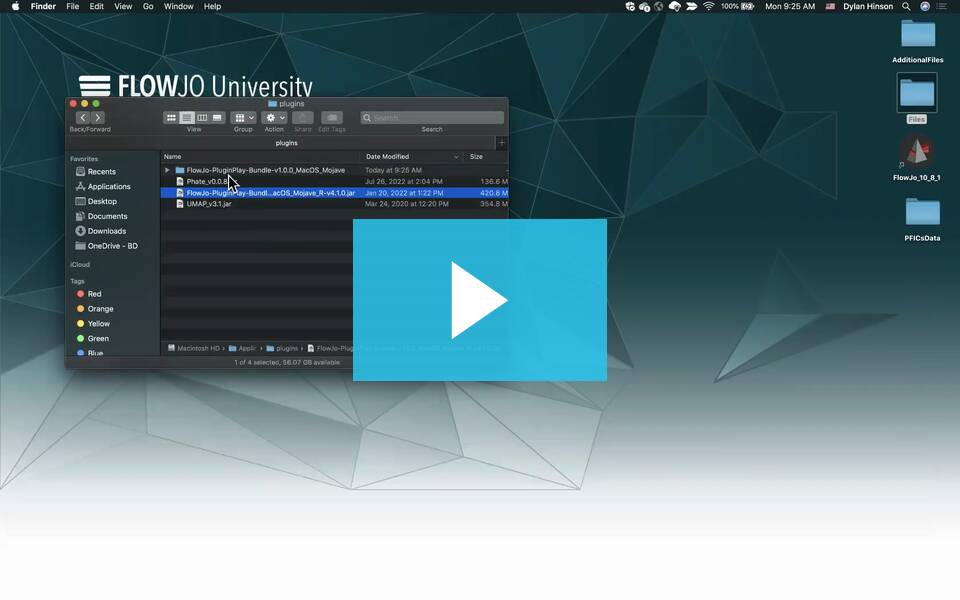Image resolution: width=960 pixels, height=600 pixels.
Task: Play the FlowJo University video
Action: [479, 300]
